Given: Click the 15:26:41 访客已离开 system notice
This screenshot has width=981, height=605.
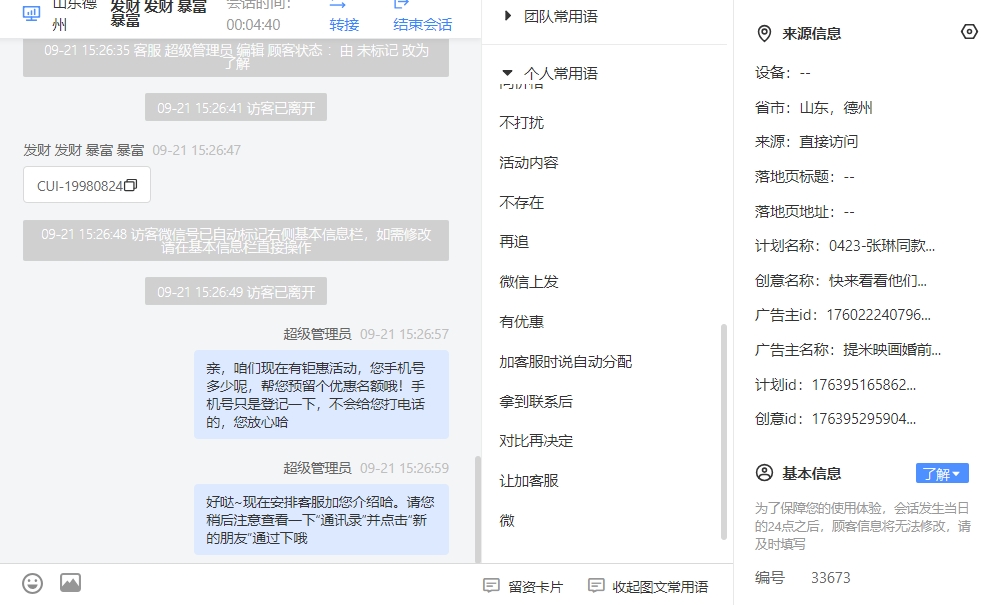Looking at the screenshot, I should coord(236,108).
